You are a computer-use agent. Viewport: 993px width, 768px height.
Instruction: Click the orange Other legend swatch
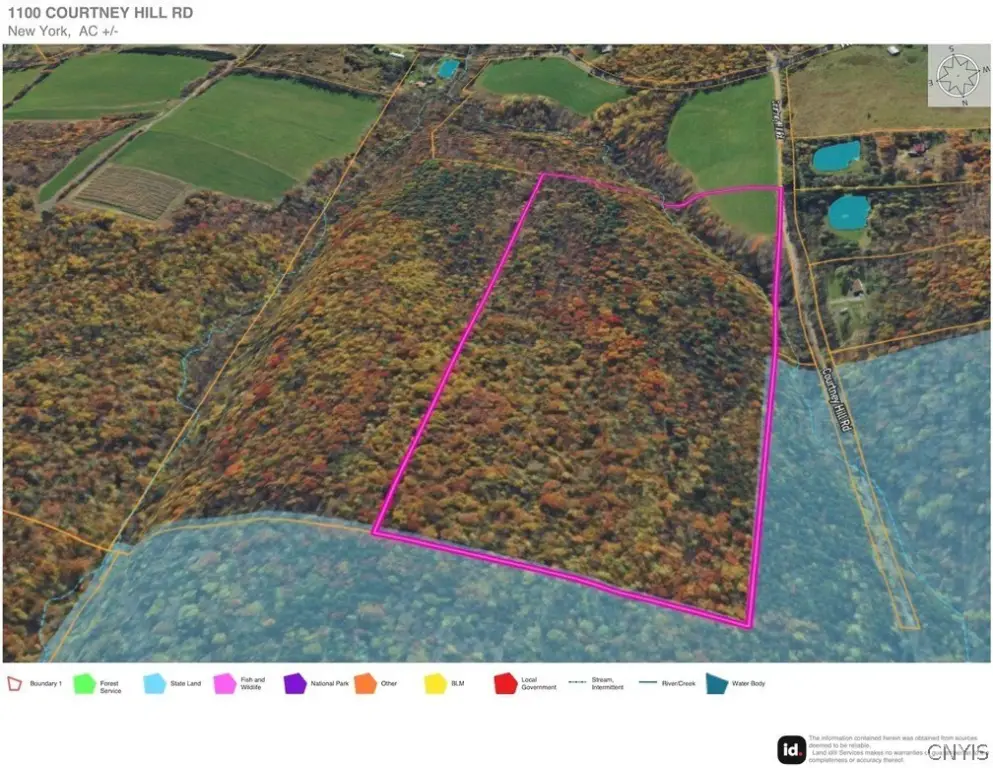[x=365, y=684]
